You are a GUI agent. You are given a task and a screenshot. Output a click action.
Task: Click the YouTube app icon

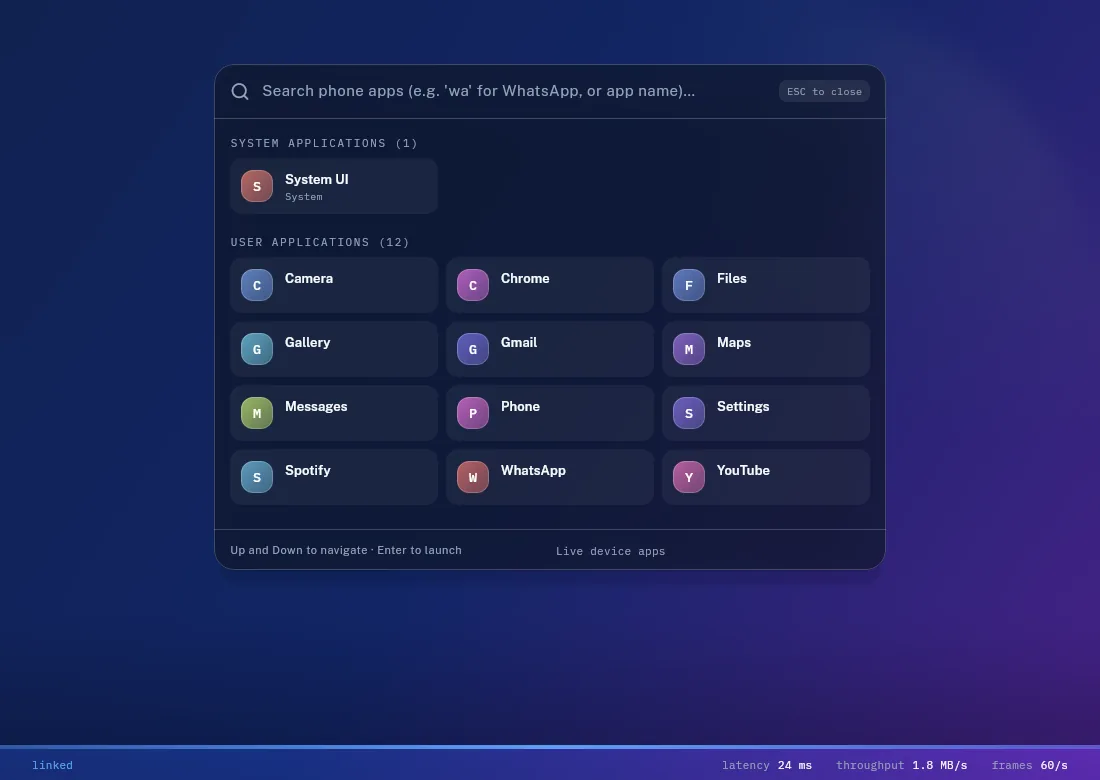(689, 476)
